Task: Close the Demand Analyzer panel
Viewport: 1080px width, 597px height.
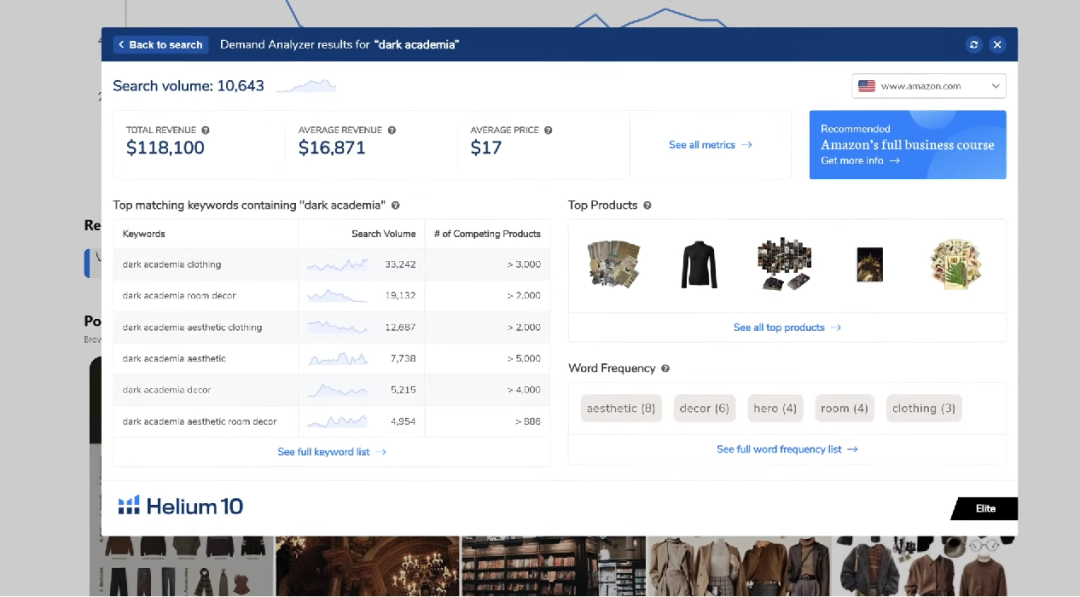Action: [x=997, y=45]
